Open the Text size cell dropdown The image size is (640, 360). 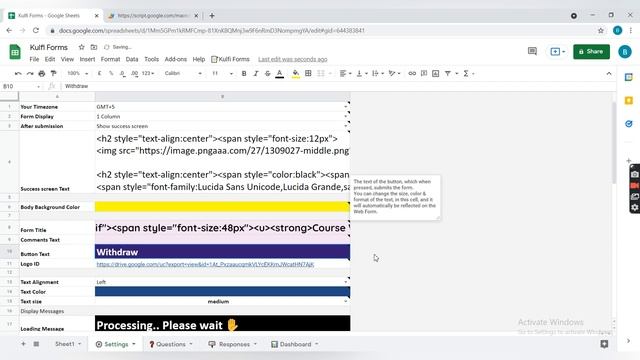click(x=346, y=302)
